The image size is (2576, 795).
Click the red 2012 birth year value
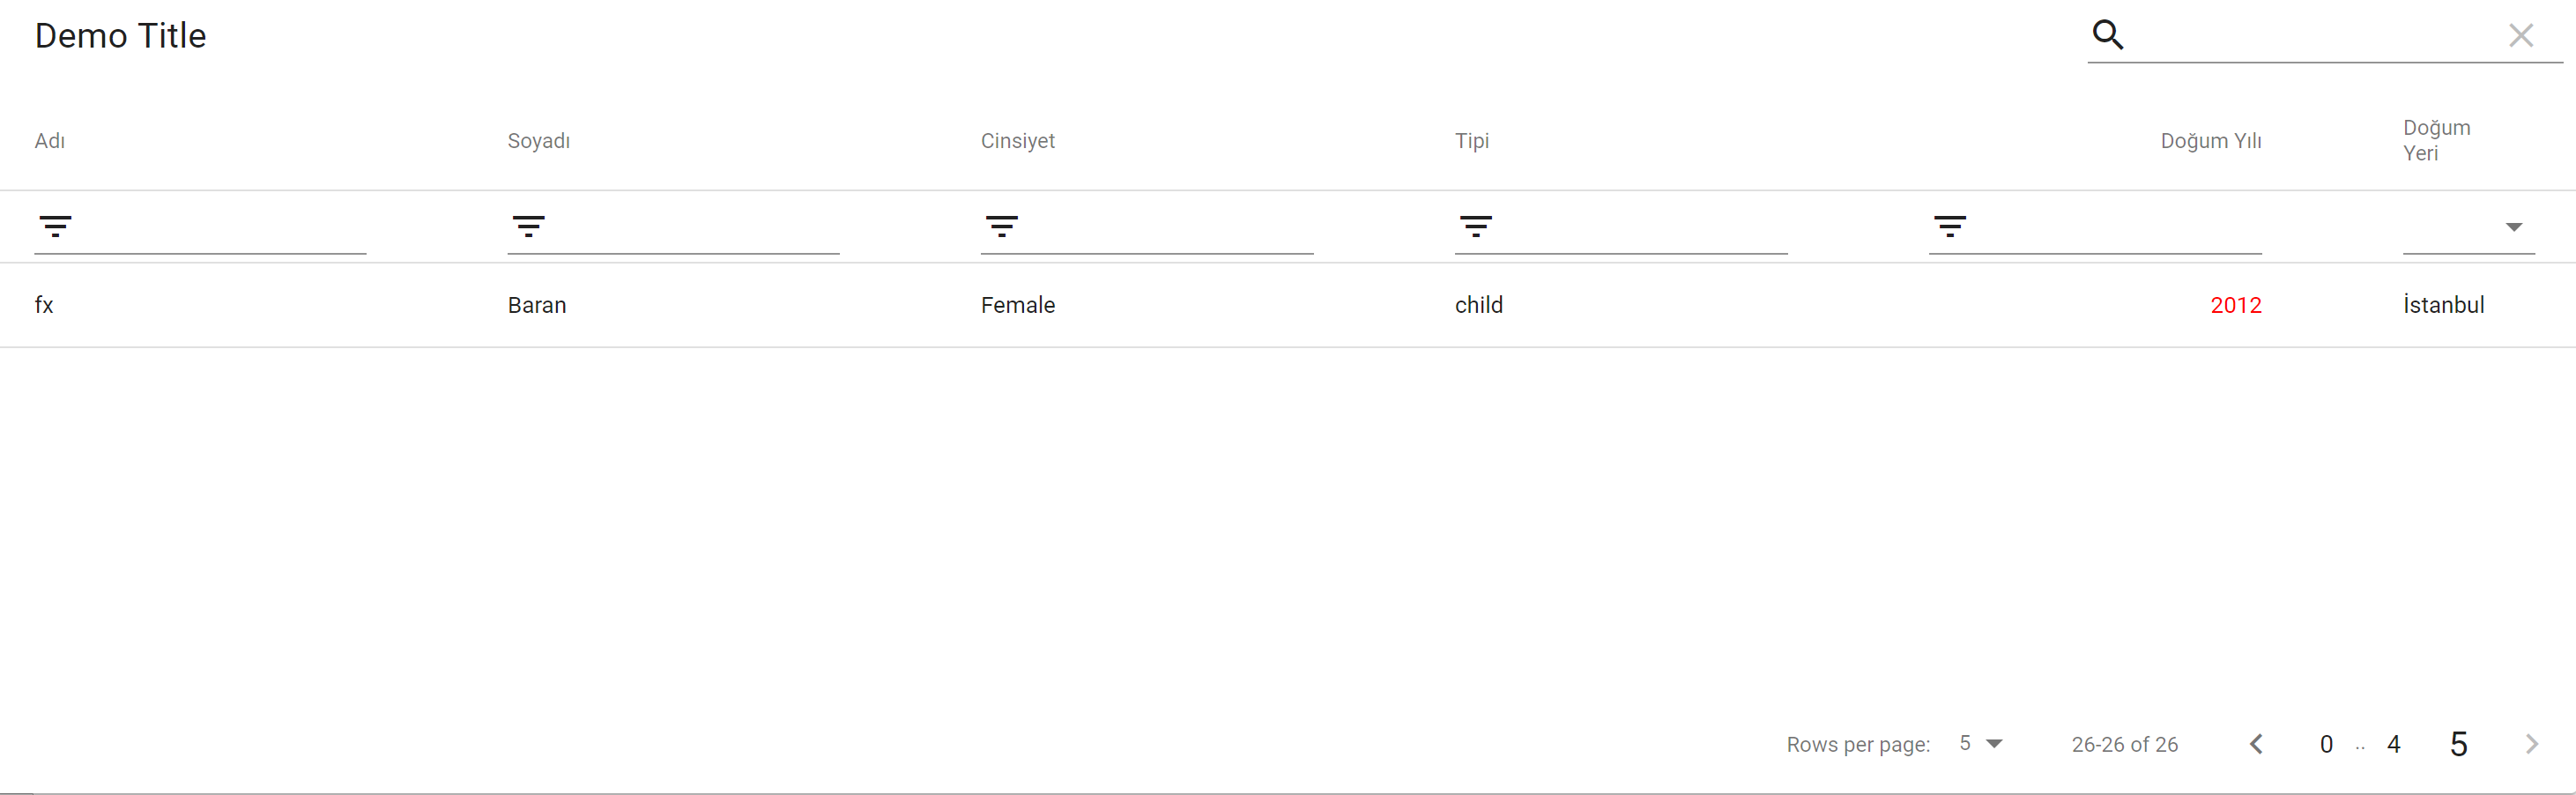2236,305
